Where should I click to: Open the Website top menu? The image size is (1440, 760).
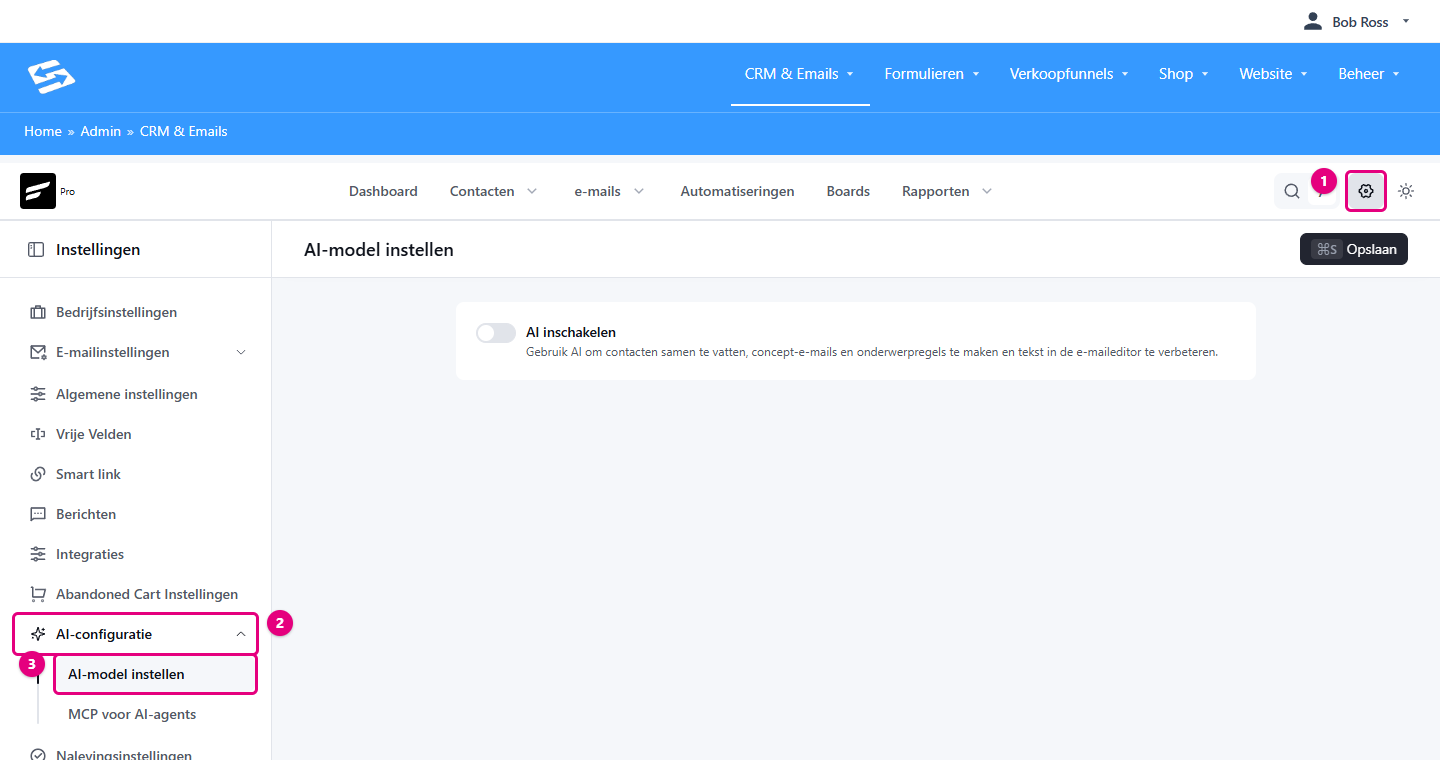click(1273, 74)
